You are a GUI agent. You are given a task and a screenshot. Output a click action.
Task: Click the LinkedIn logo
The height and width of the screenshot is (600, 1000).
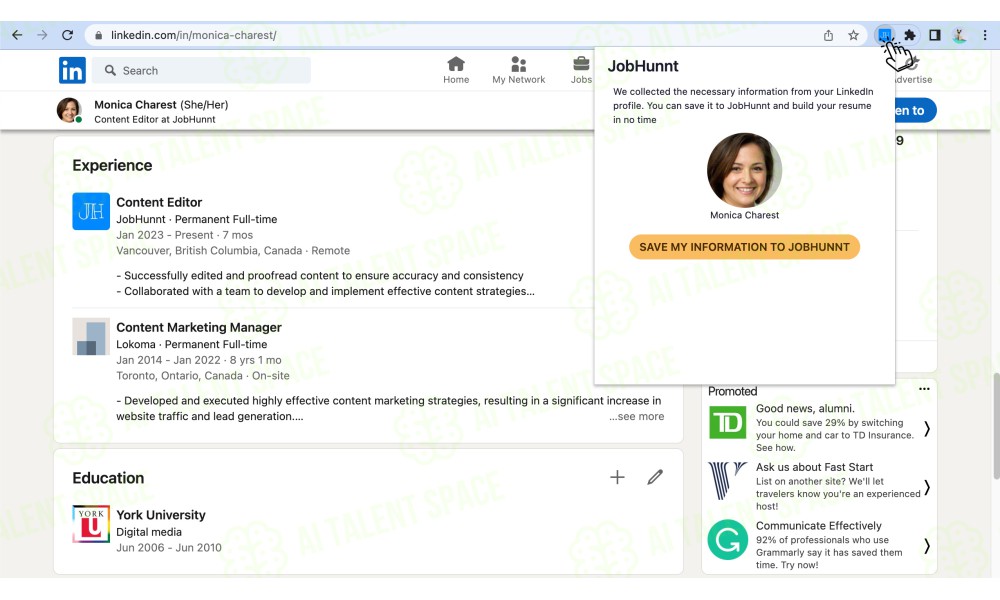coord(72,70)
